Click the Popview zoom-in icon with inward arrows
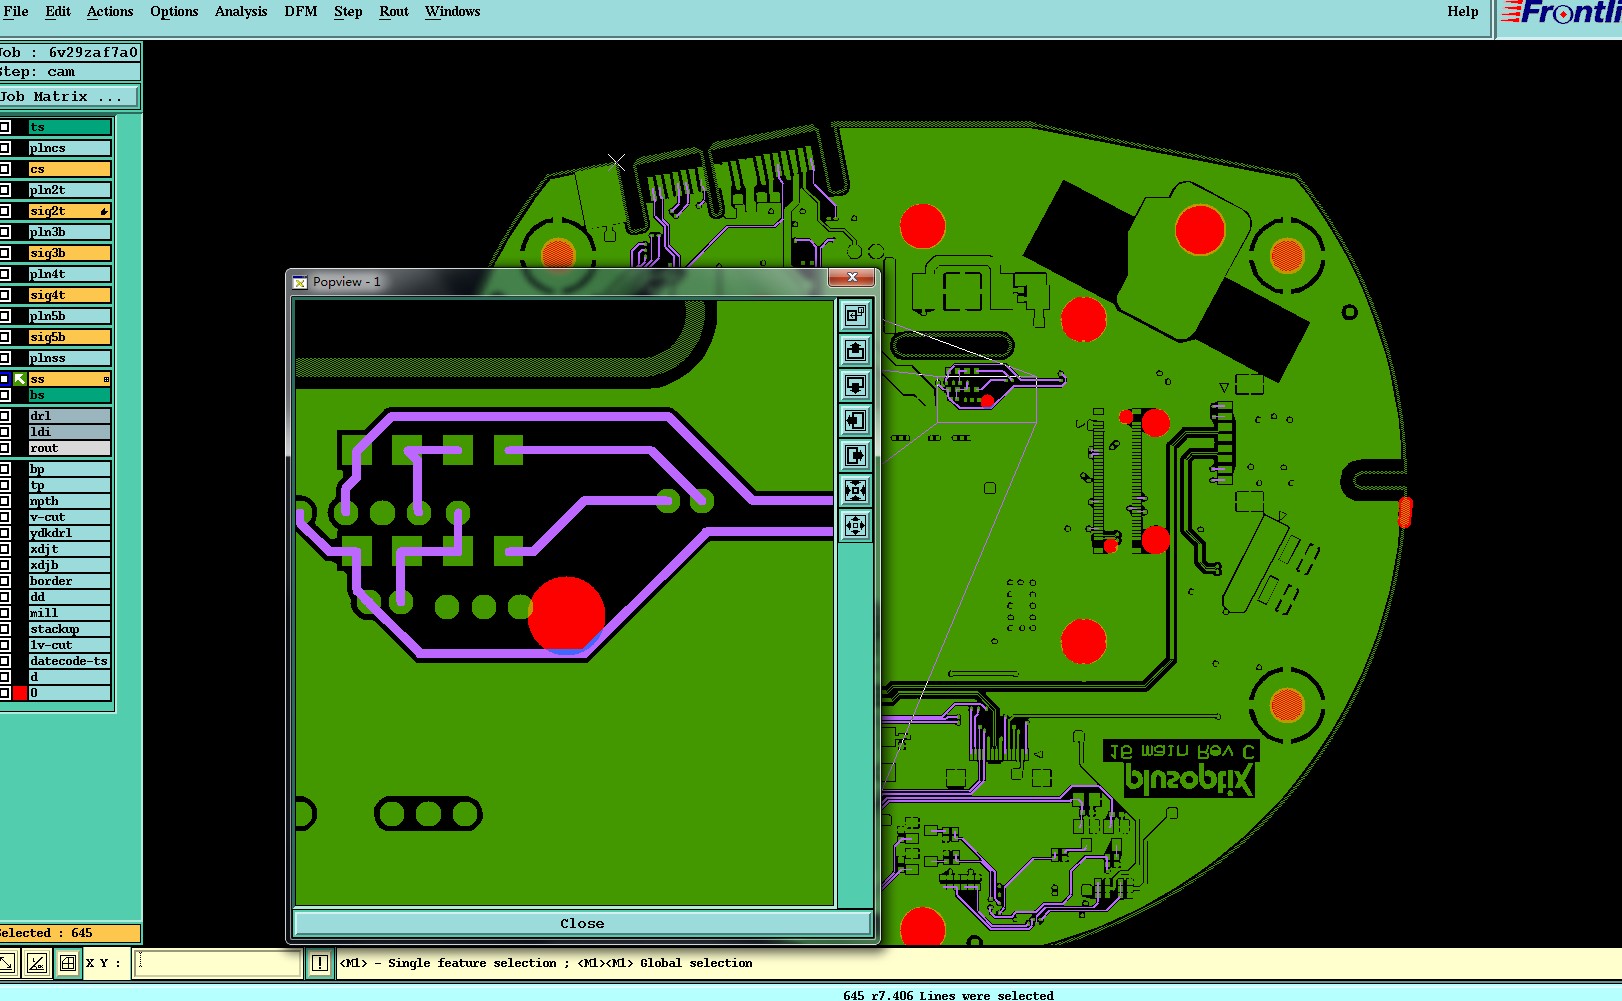Image resolution: width=1622 pixels, height=1001 pixels. (x=855, y=491)
